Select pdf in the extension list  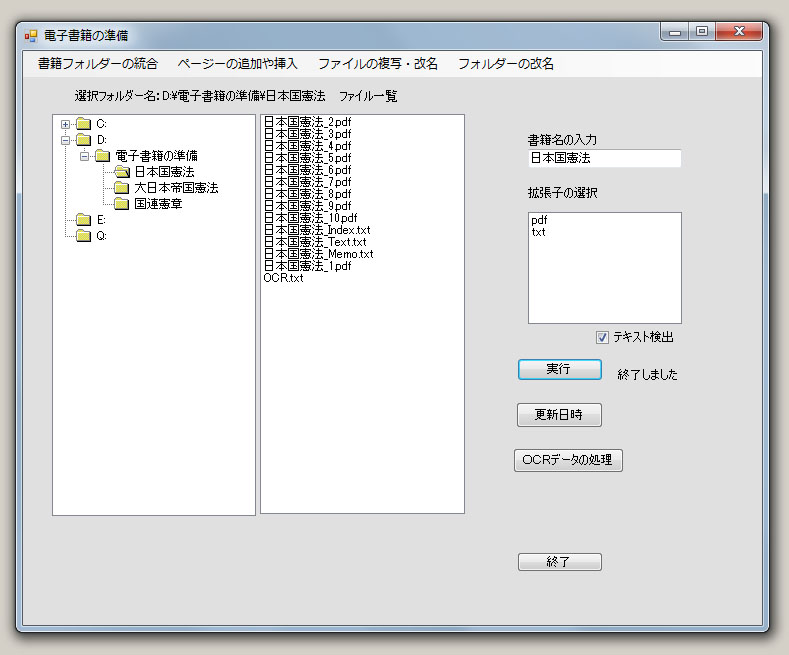coord(539,220)
